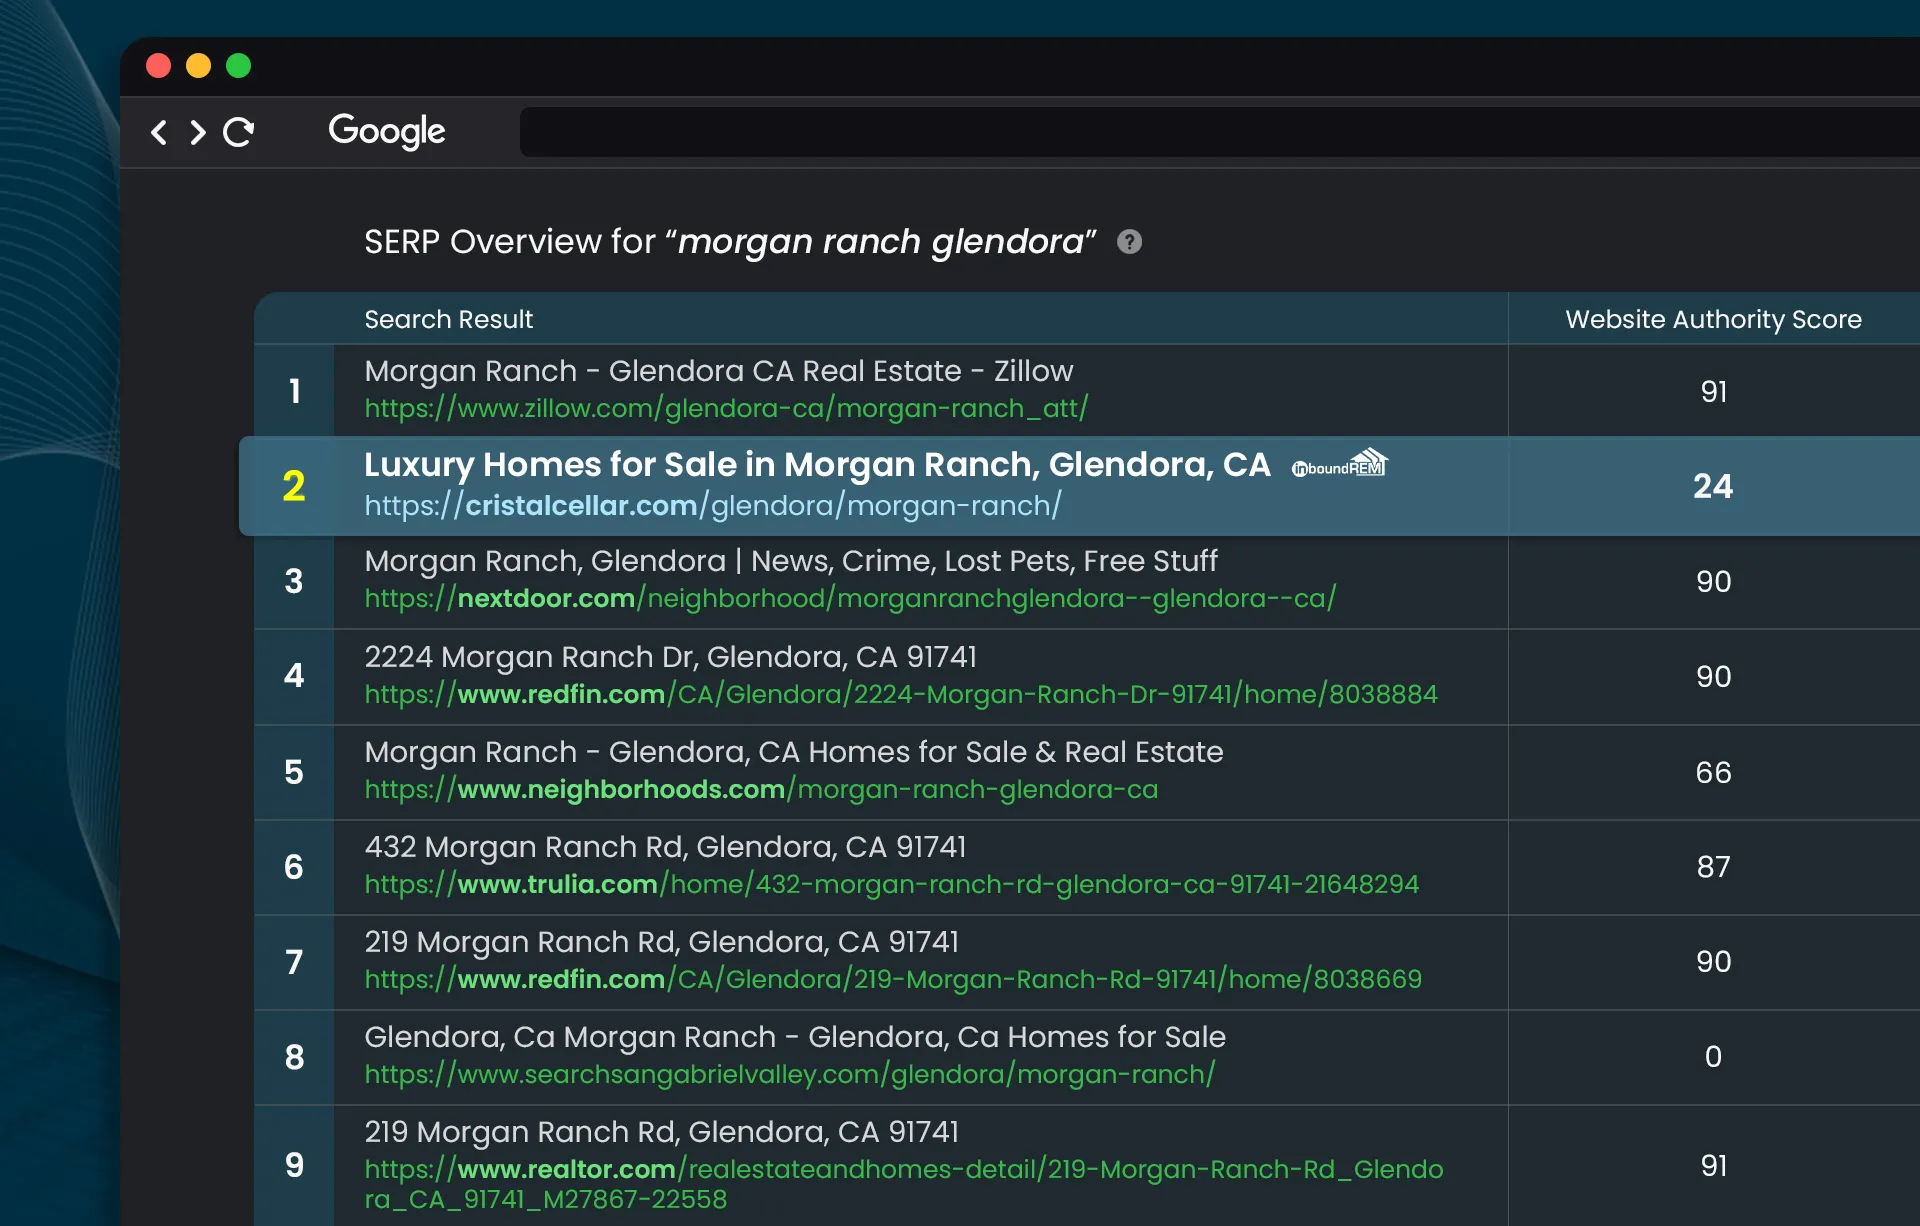This screenshot has width=1920, height=1226.
Task: Click title 'Morgan Ranch - Glendora, CA Homes for Sale & Real Estate'
Action: point(794,752)
